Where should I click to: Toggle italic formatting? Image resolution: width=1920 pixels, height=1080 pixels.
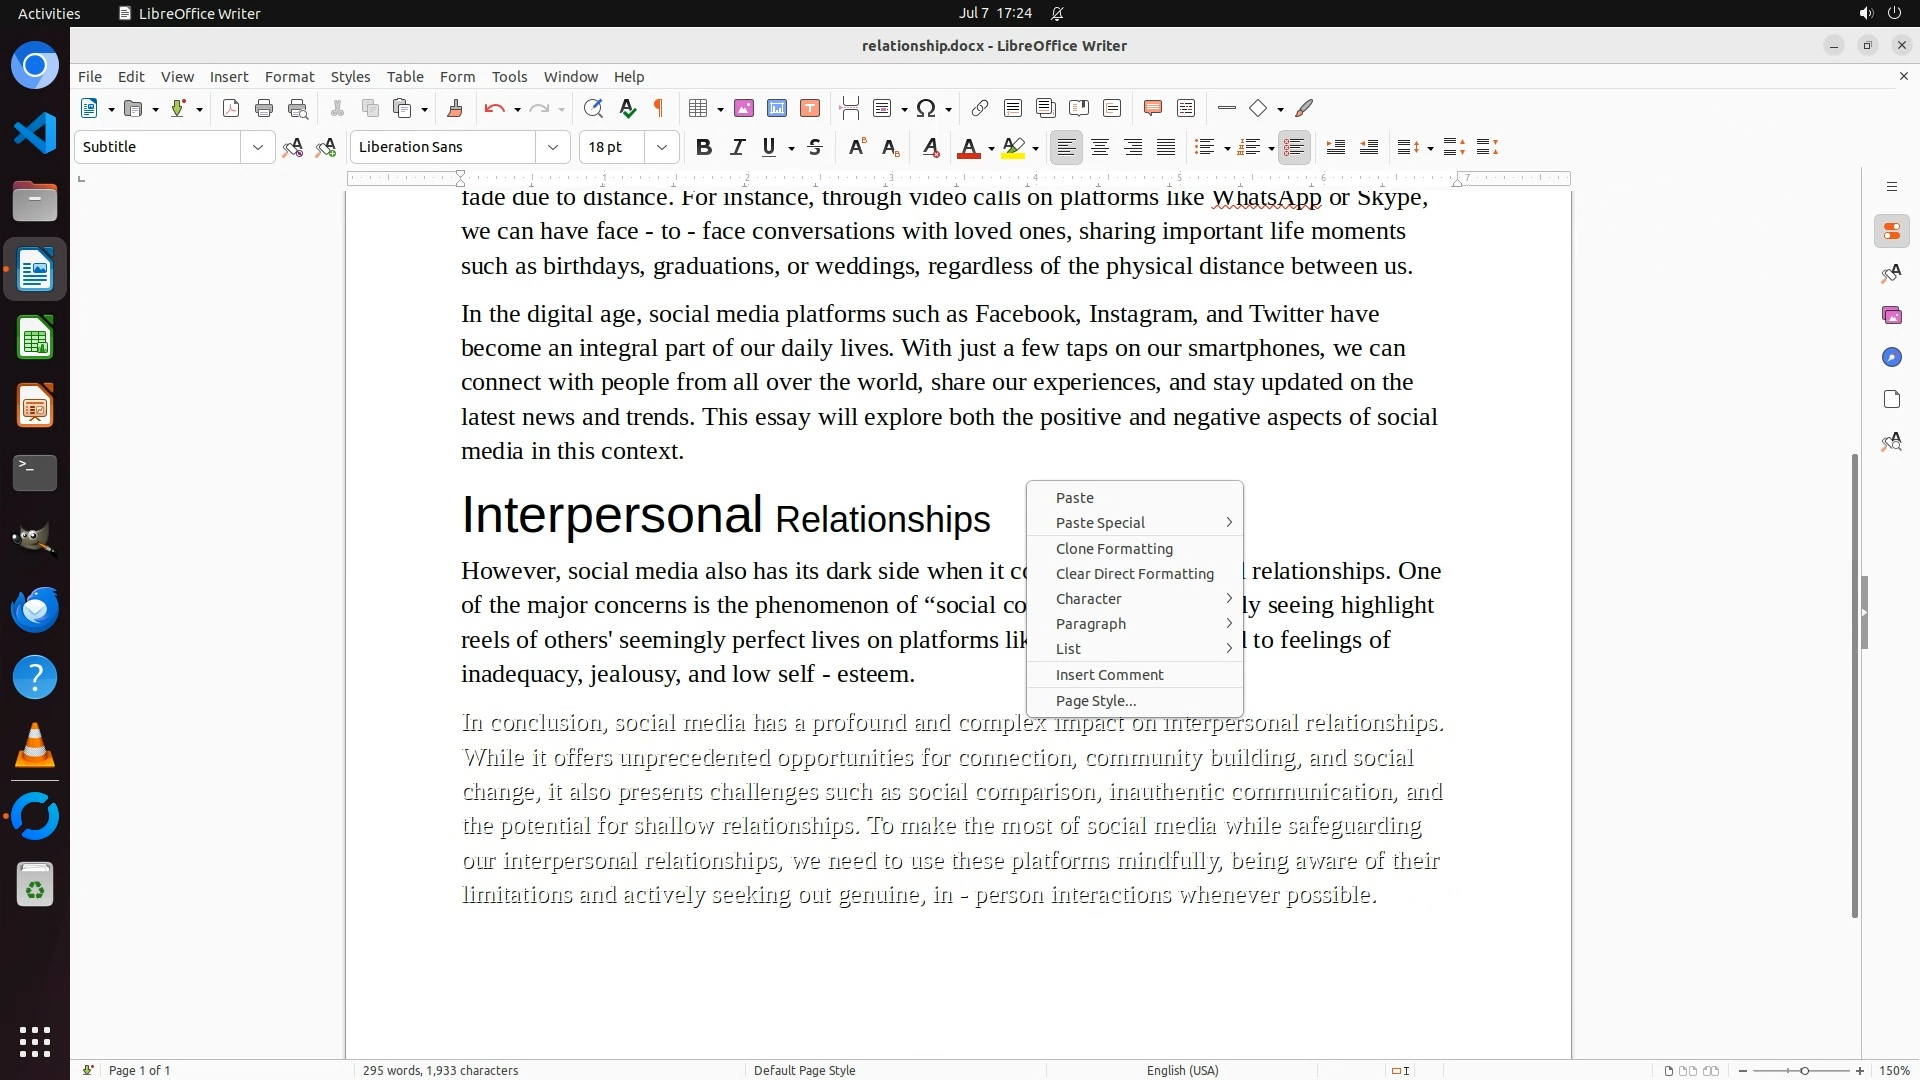tap(737, 147)
